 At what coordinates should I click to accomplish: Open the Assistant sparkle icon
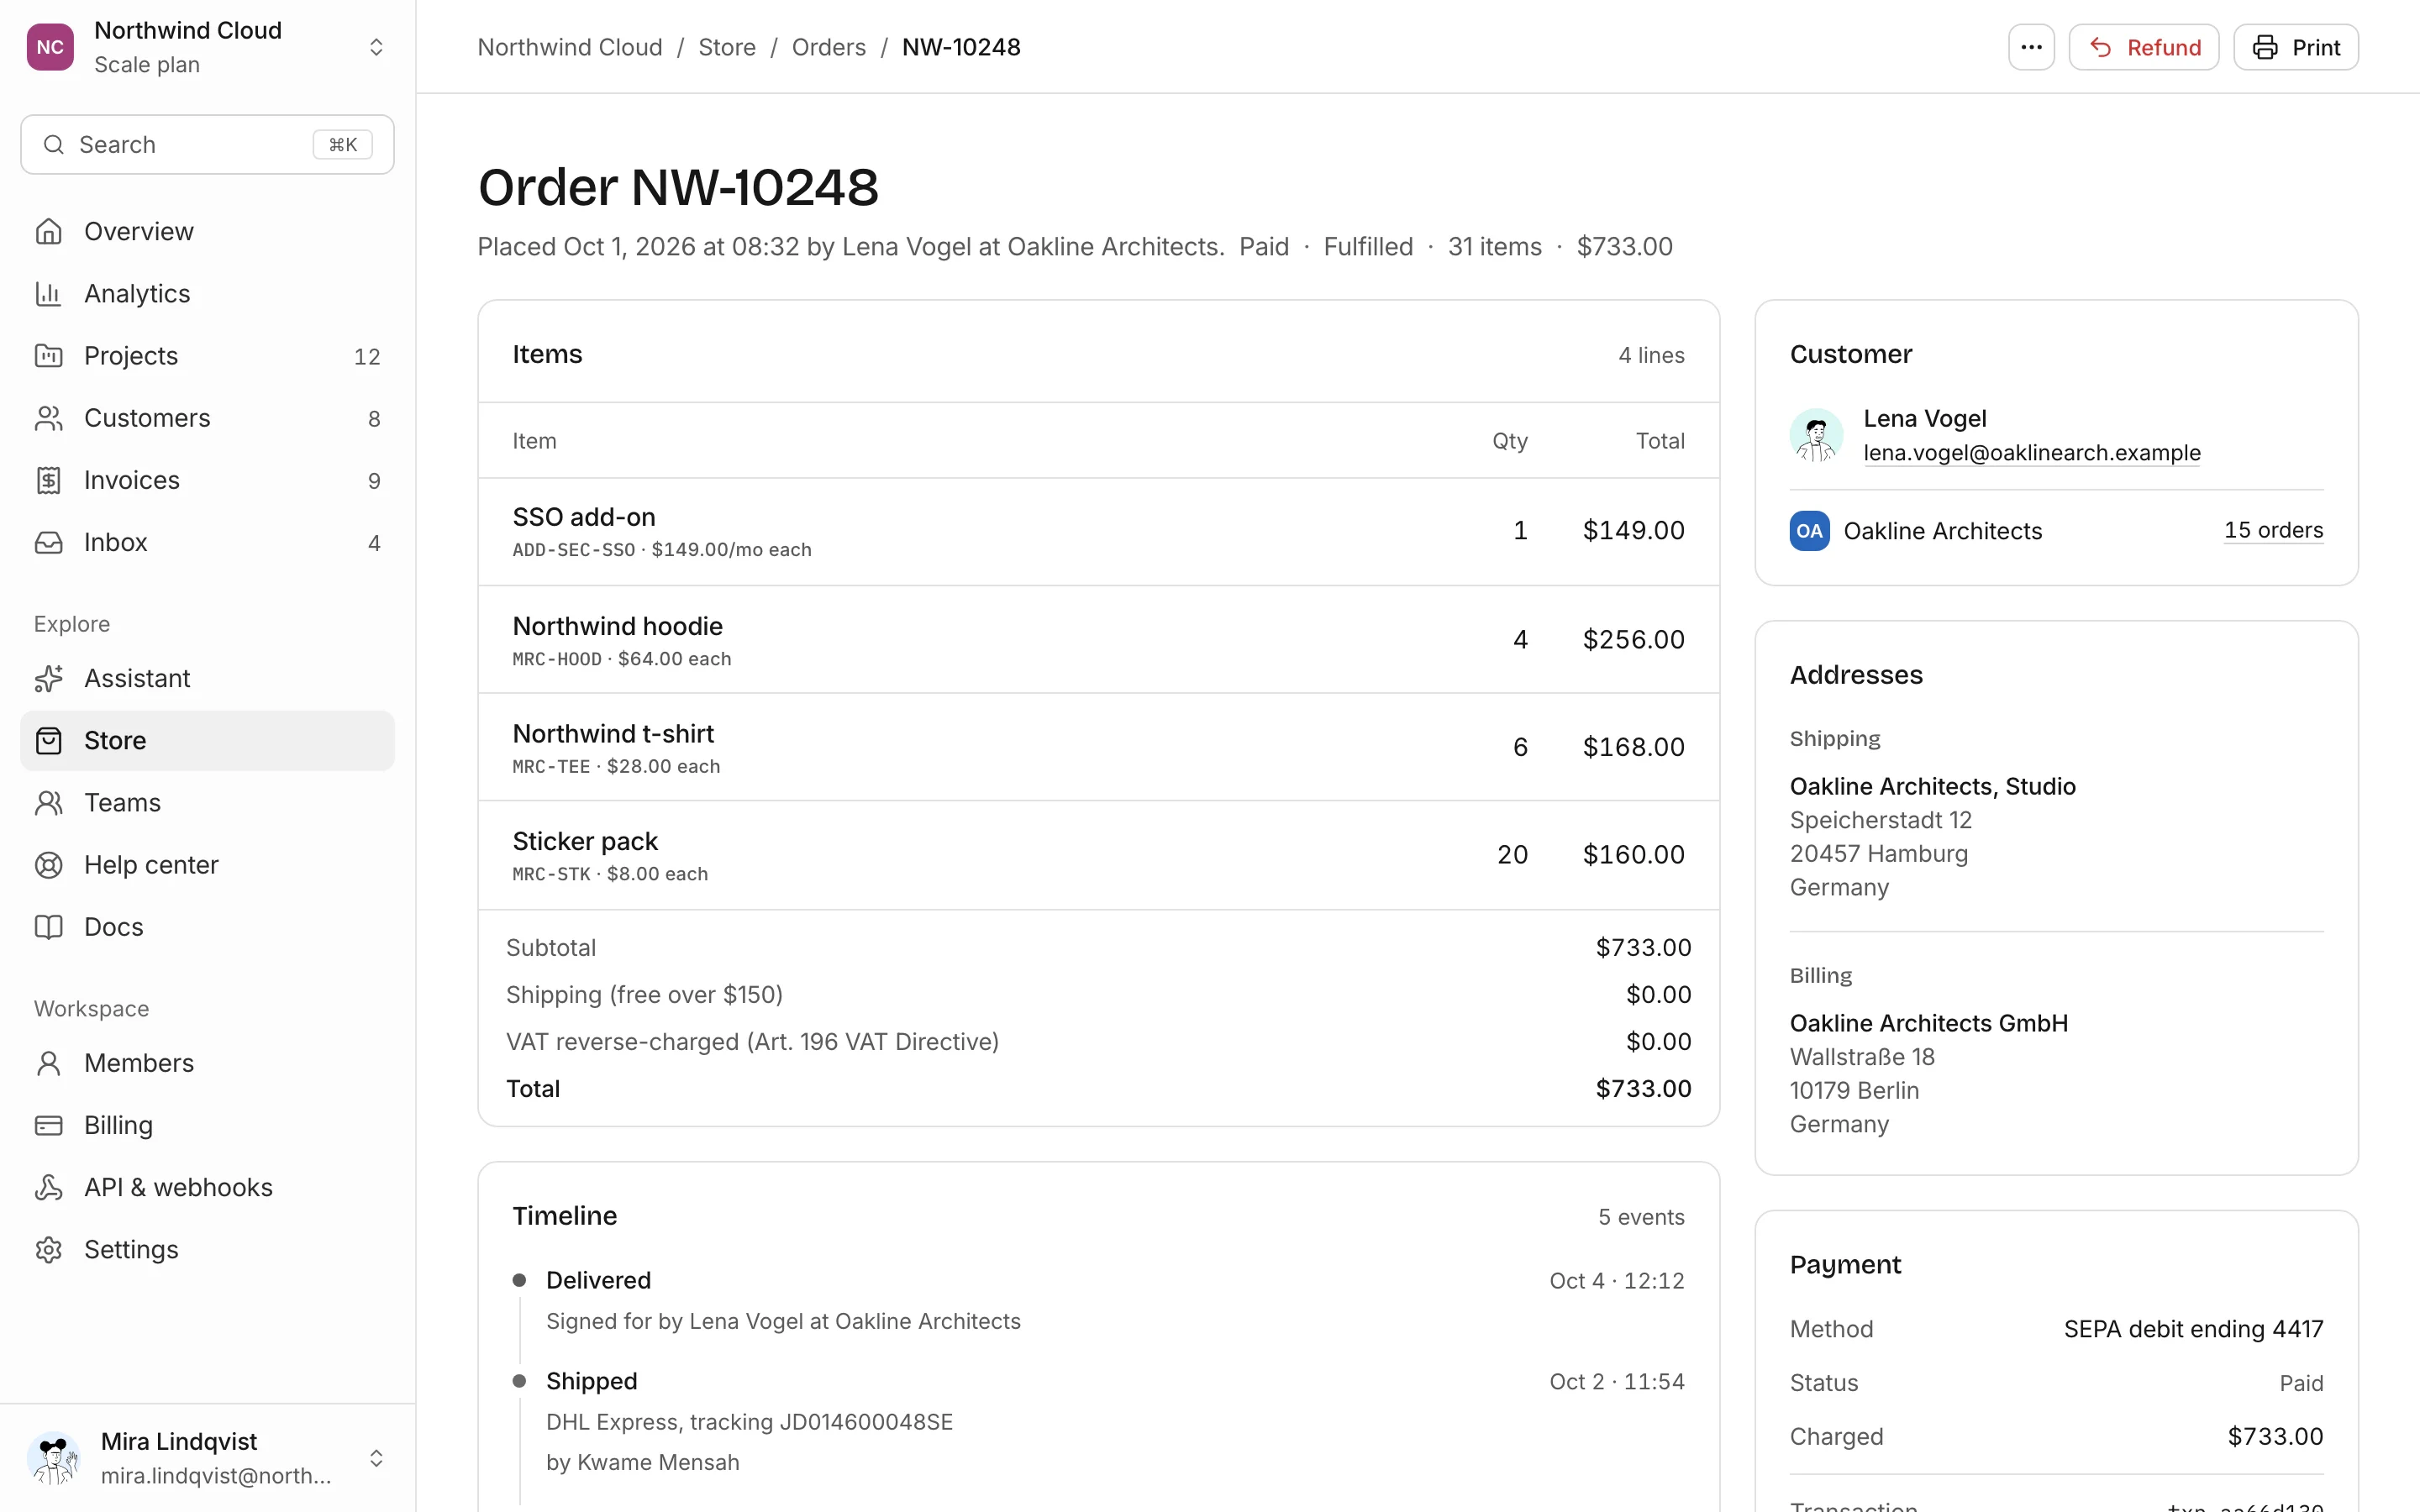(48, 678)
